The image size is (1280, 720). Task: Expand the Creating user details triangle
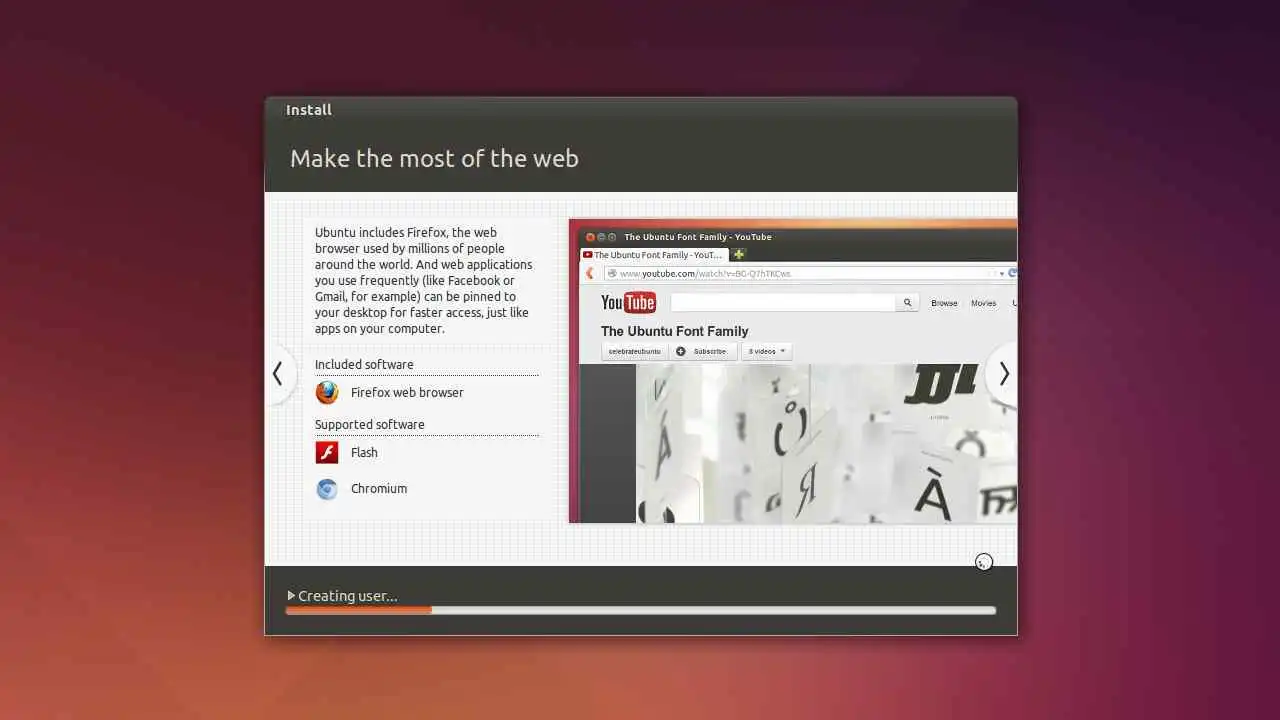[291, 595]
